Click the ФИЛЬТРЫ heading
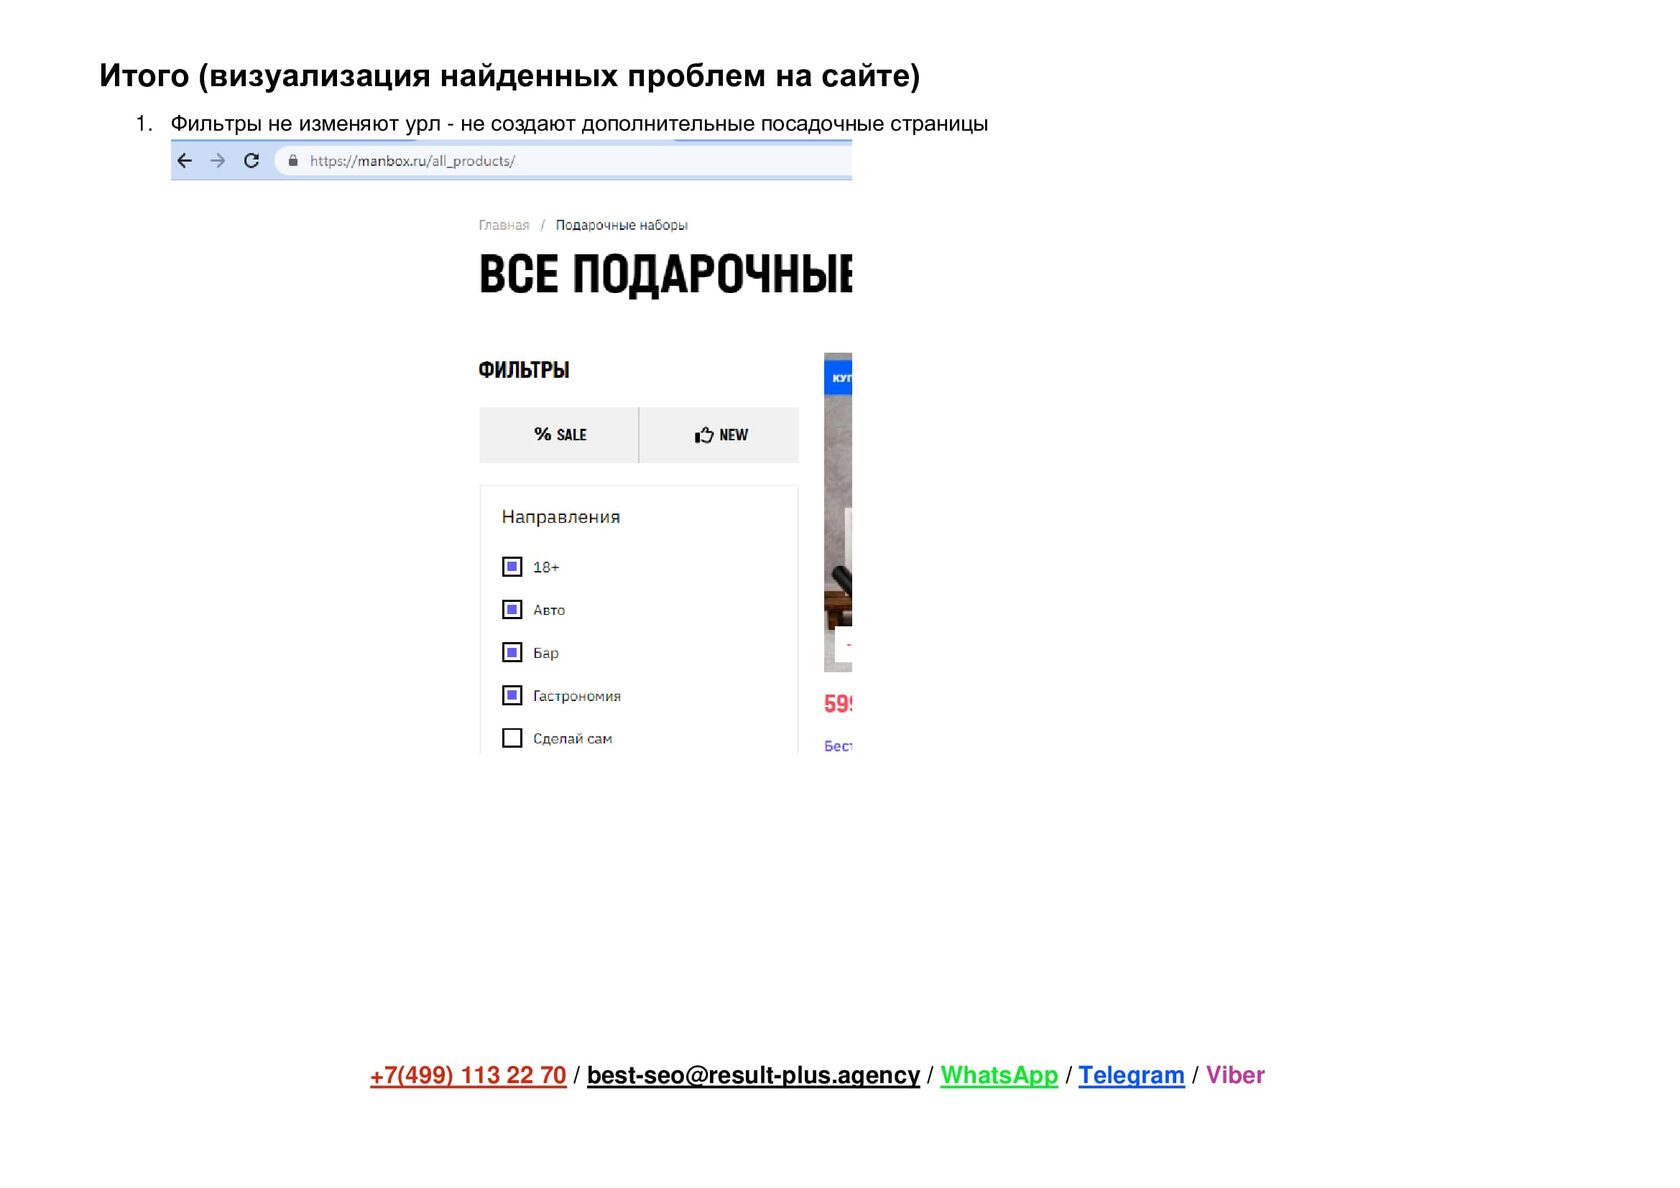Image resolution: width=1680 pixels, height=1188 pixels. pos(524,370)
